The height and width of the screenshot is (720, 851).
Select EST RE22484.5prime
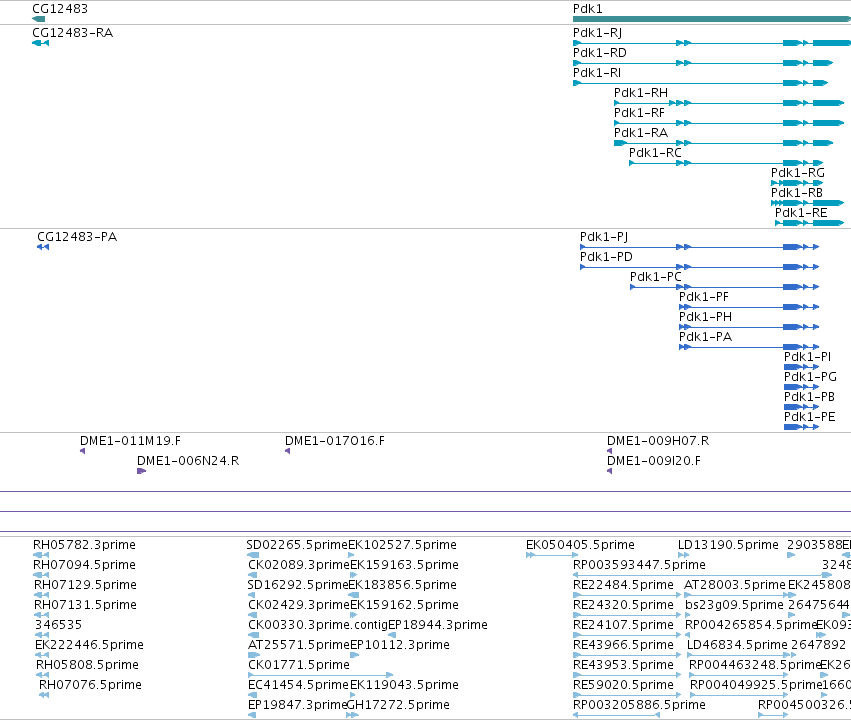coord(623,585)
